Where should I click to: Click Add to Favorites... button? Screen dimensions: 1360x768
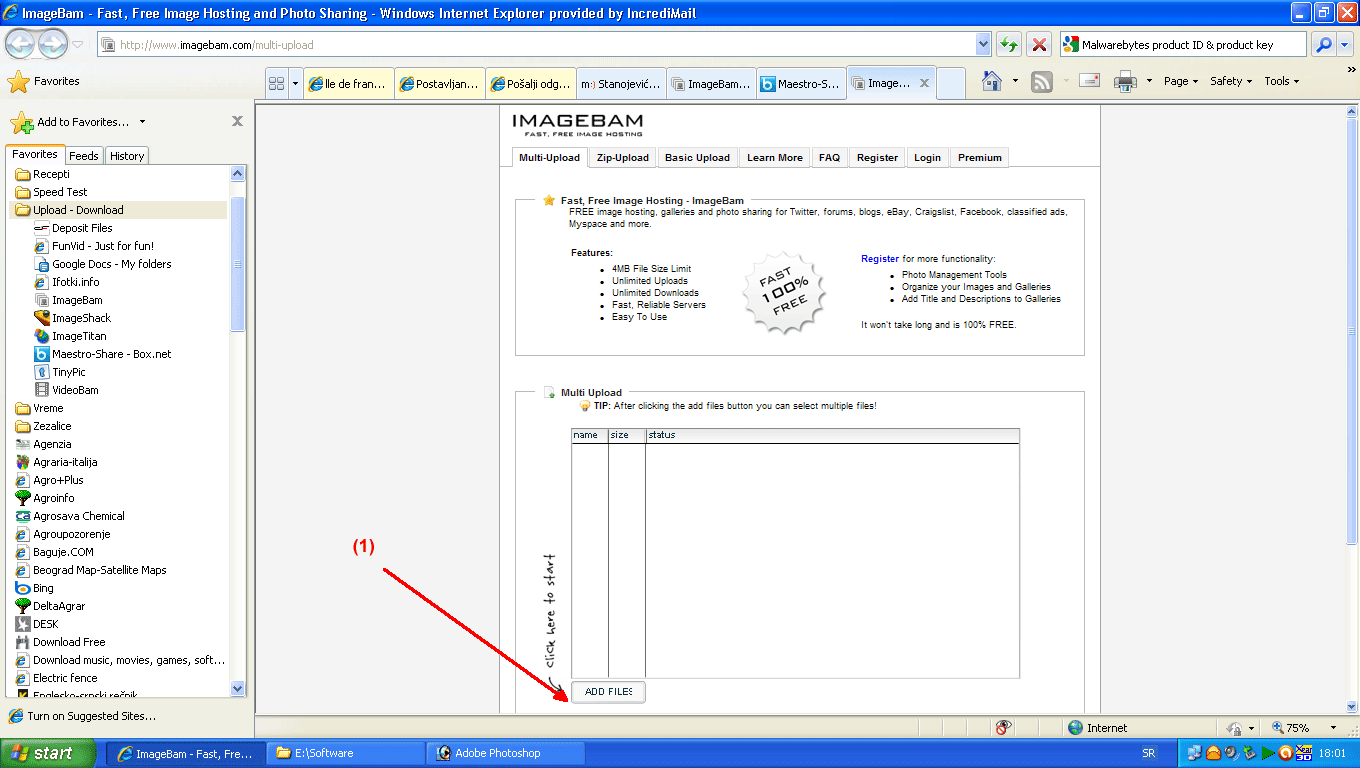pos(70,122)
